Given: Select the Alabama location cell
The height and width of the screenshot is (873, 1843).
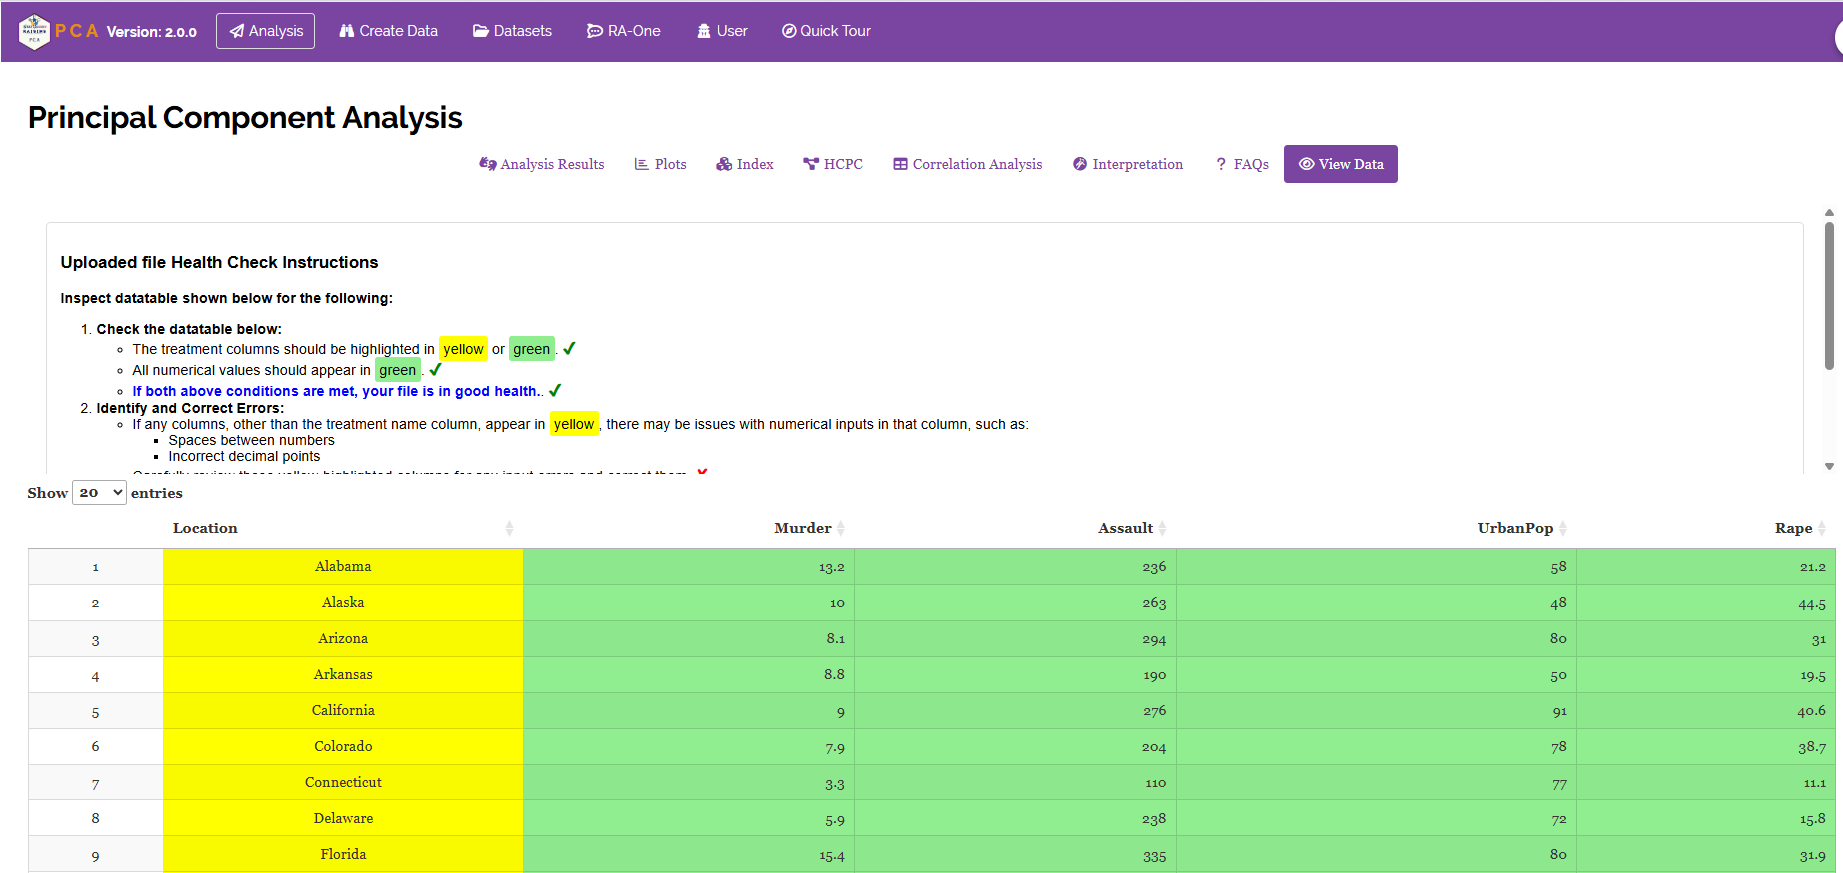Looking at the screenshot, I should [x=343, y=567].
